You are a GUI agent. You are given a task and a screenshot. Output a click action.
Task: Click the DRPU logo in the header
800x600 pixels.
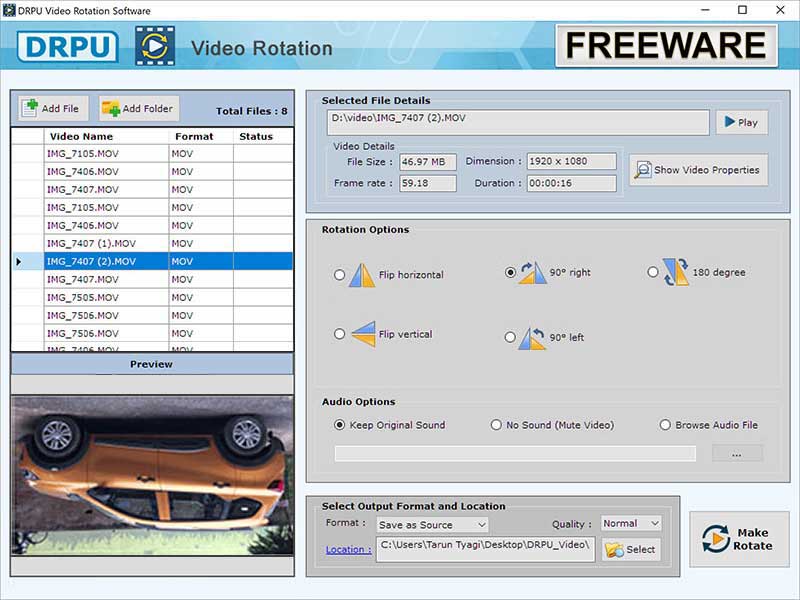(68, 47)
